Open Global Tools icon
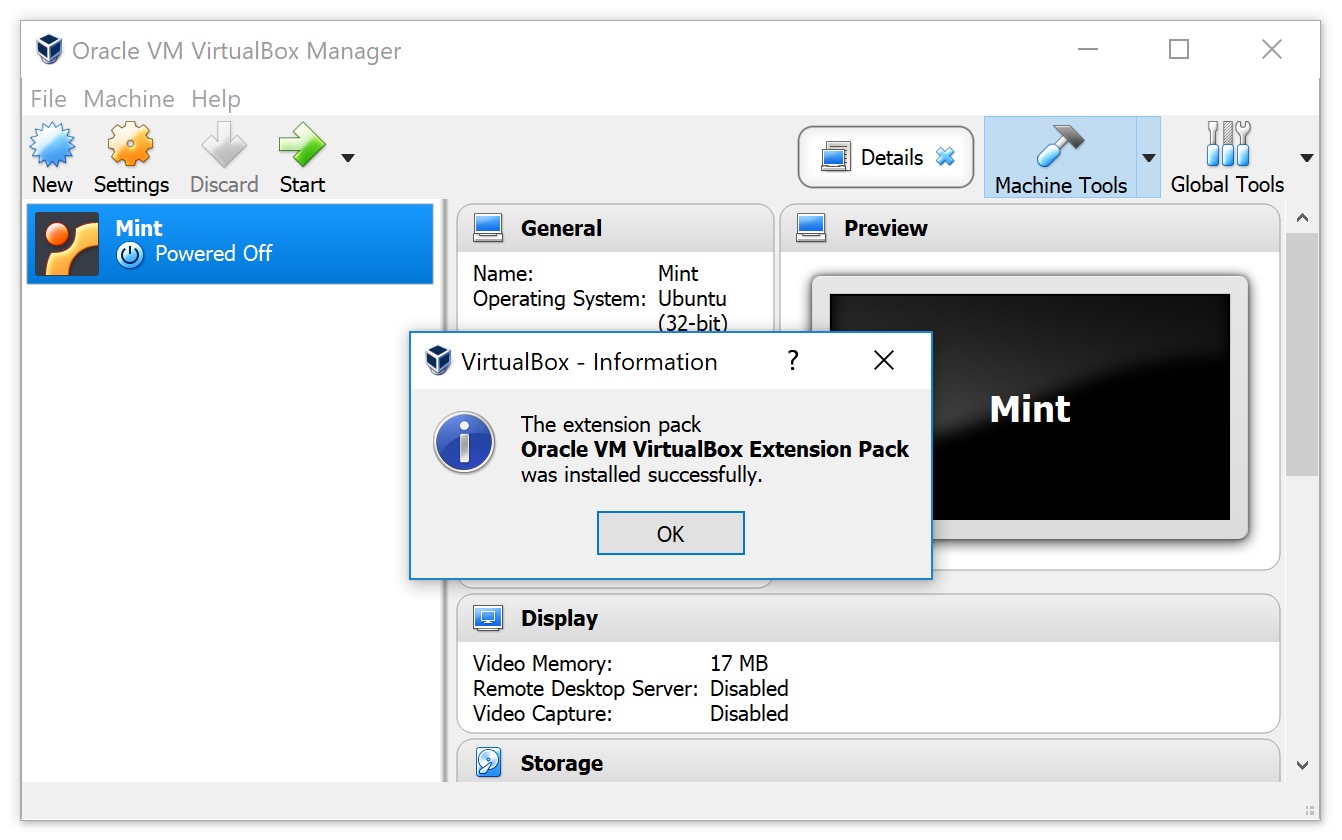 tap(1227, 146)
